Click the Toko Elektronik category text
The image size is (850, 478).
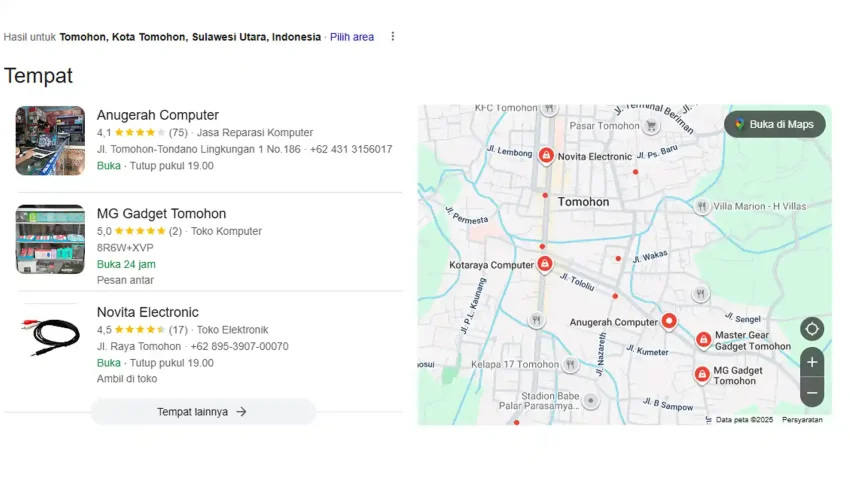[x=233, y=330]
